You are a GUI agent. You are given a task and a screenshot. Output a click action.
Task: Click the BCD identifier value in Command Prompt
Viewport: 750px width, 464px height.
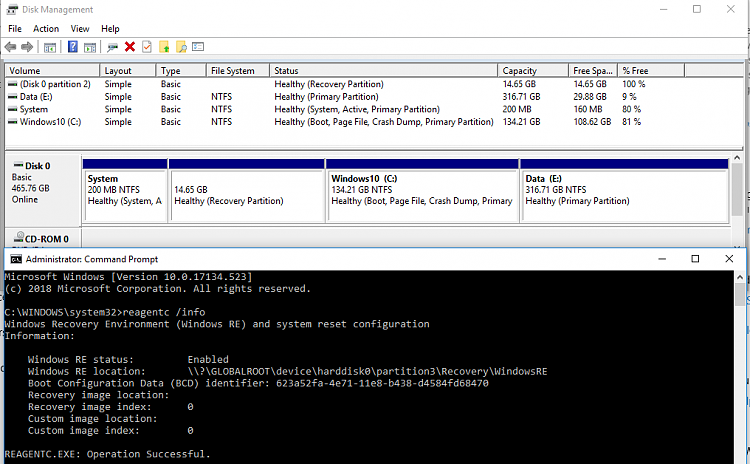(382, 383)
